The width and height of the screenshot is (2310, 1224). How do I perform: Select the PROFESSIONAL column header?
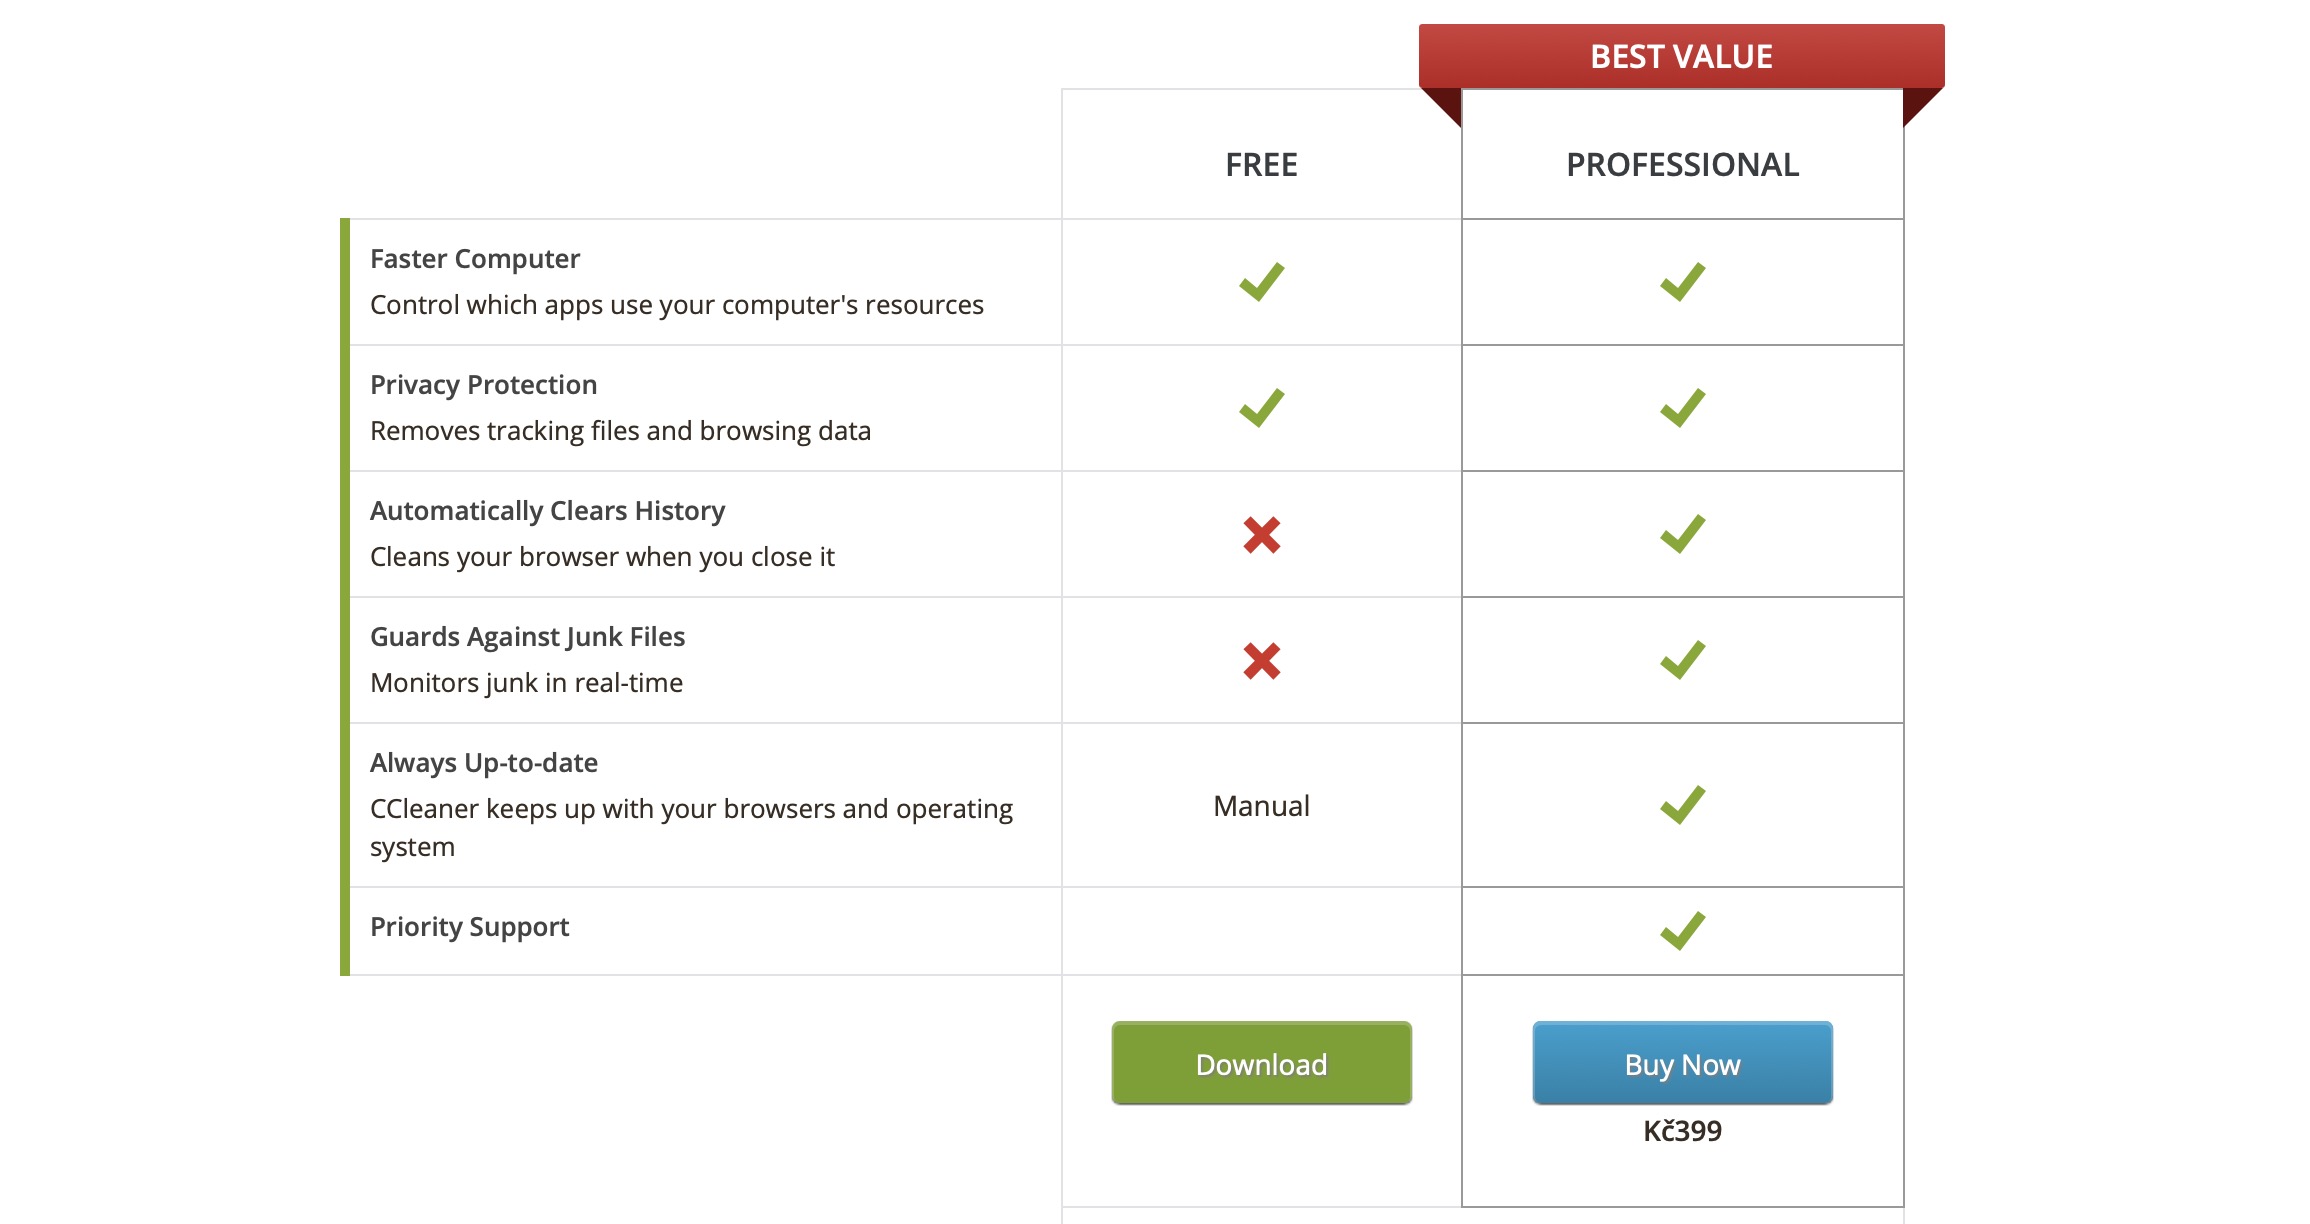pyautogui.click(x=1682, y=165)
